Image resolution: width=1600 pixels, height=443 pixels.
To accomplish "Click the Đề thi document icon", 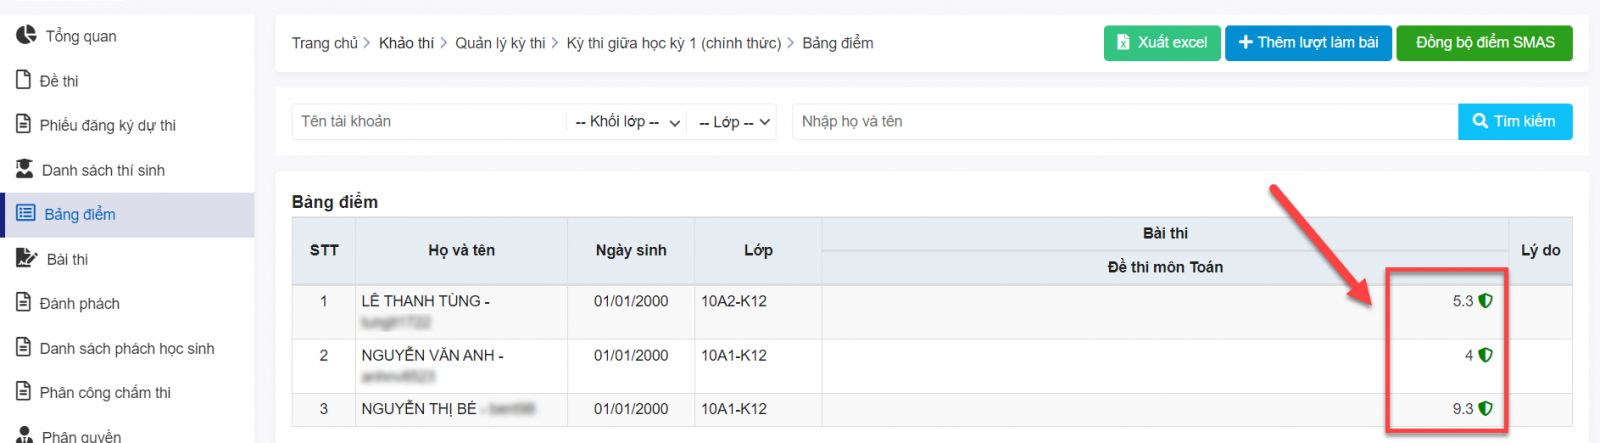I will click(x=24, y=80).
